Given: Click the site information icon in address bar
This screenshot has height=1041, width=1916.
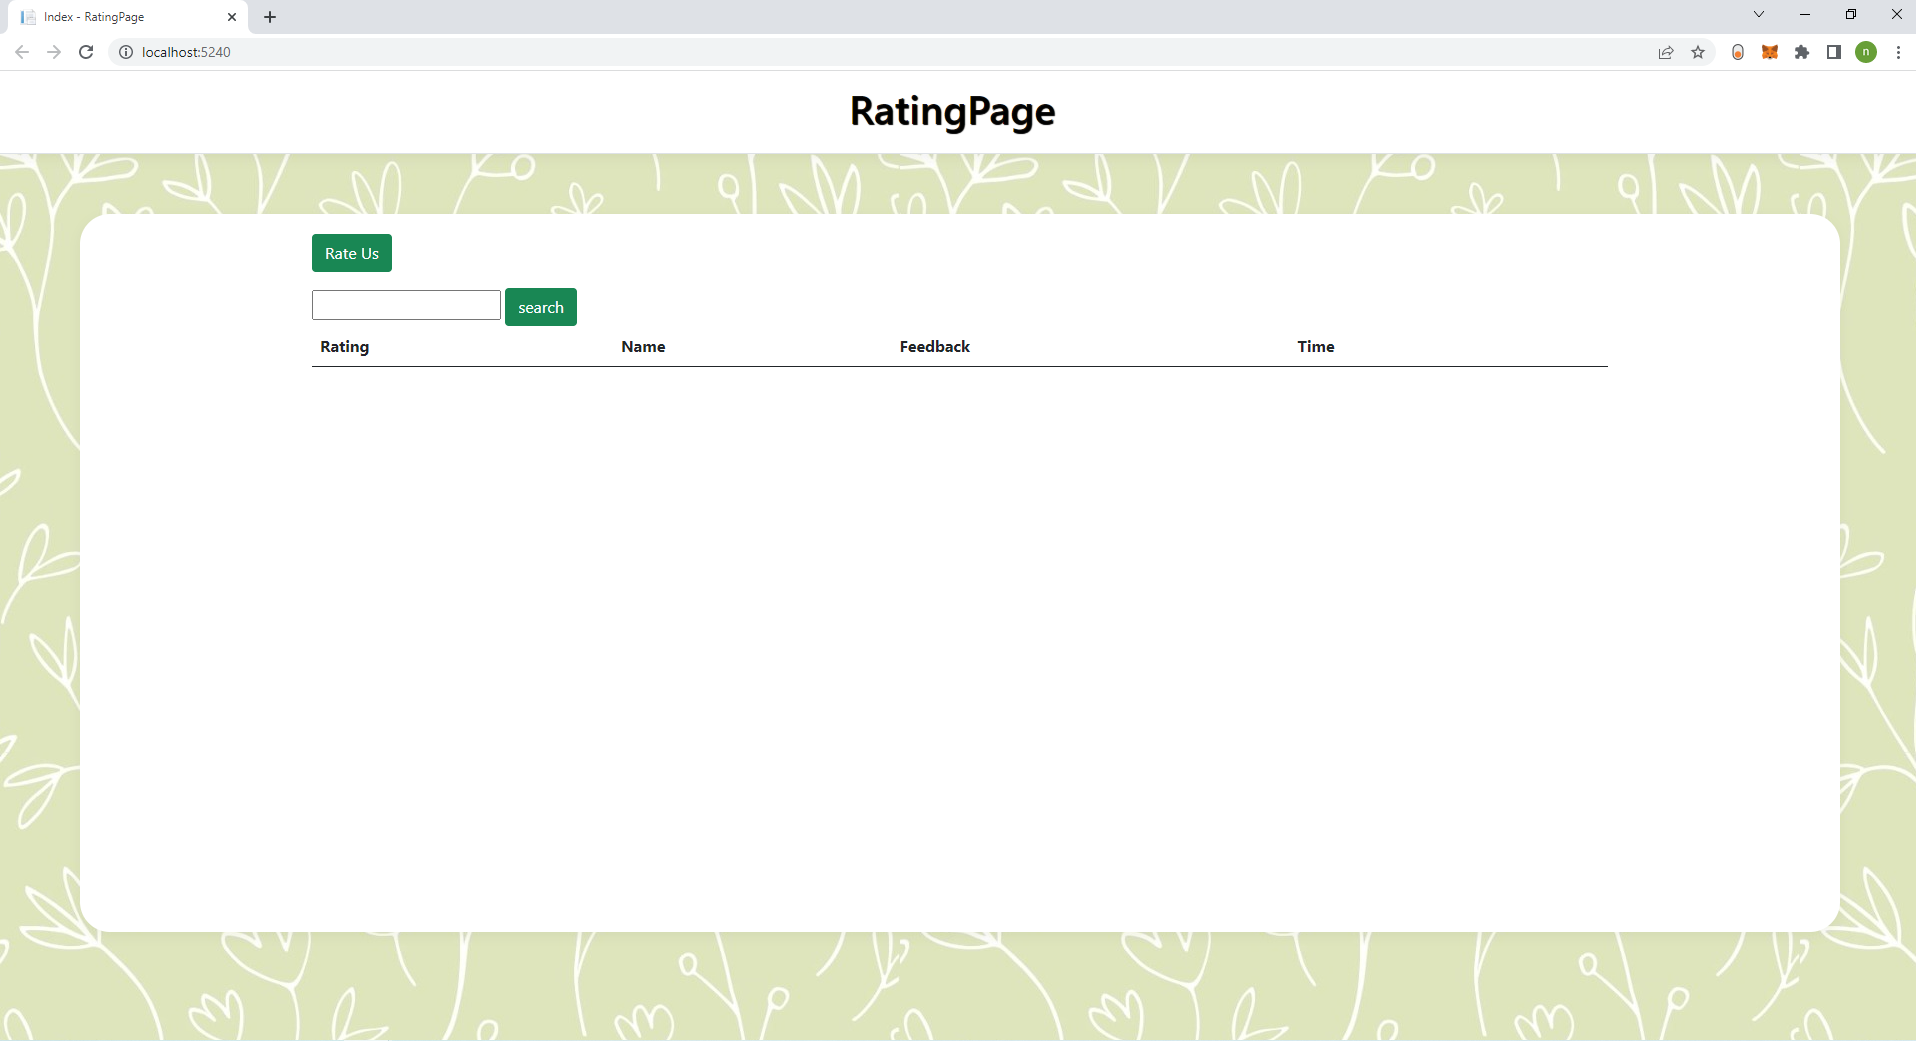Looking at the screenshot, I should 125,52.
